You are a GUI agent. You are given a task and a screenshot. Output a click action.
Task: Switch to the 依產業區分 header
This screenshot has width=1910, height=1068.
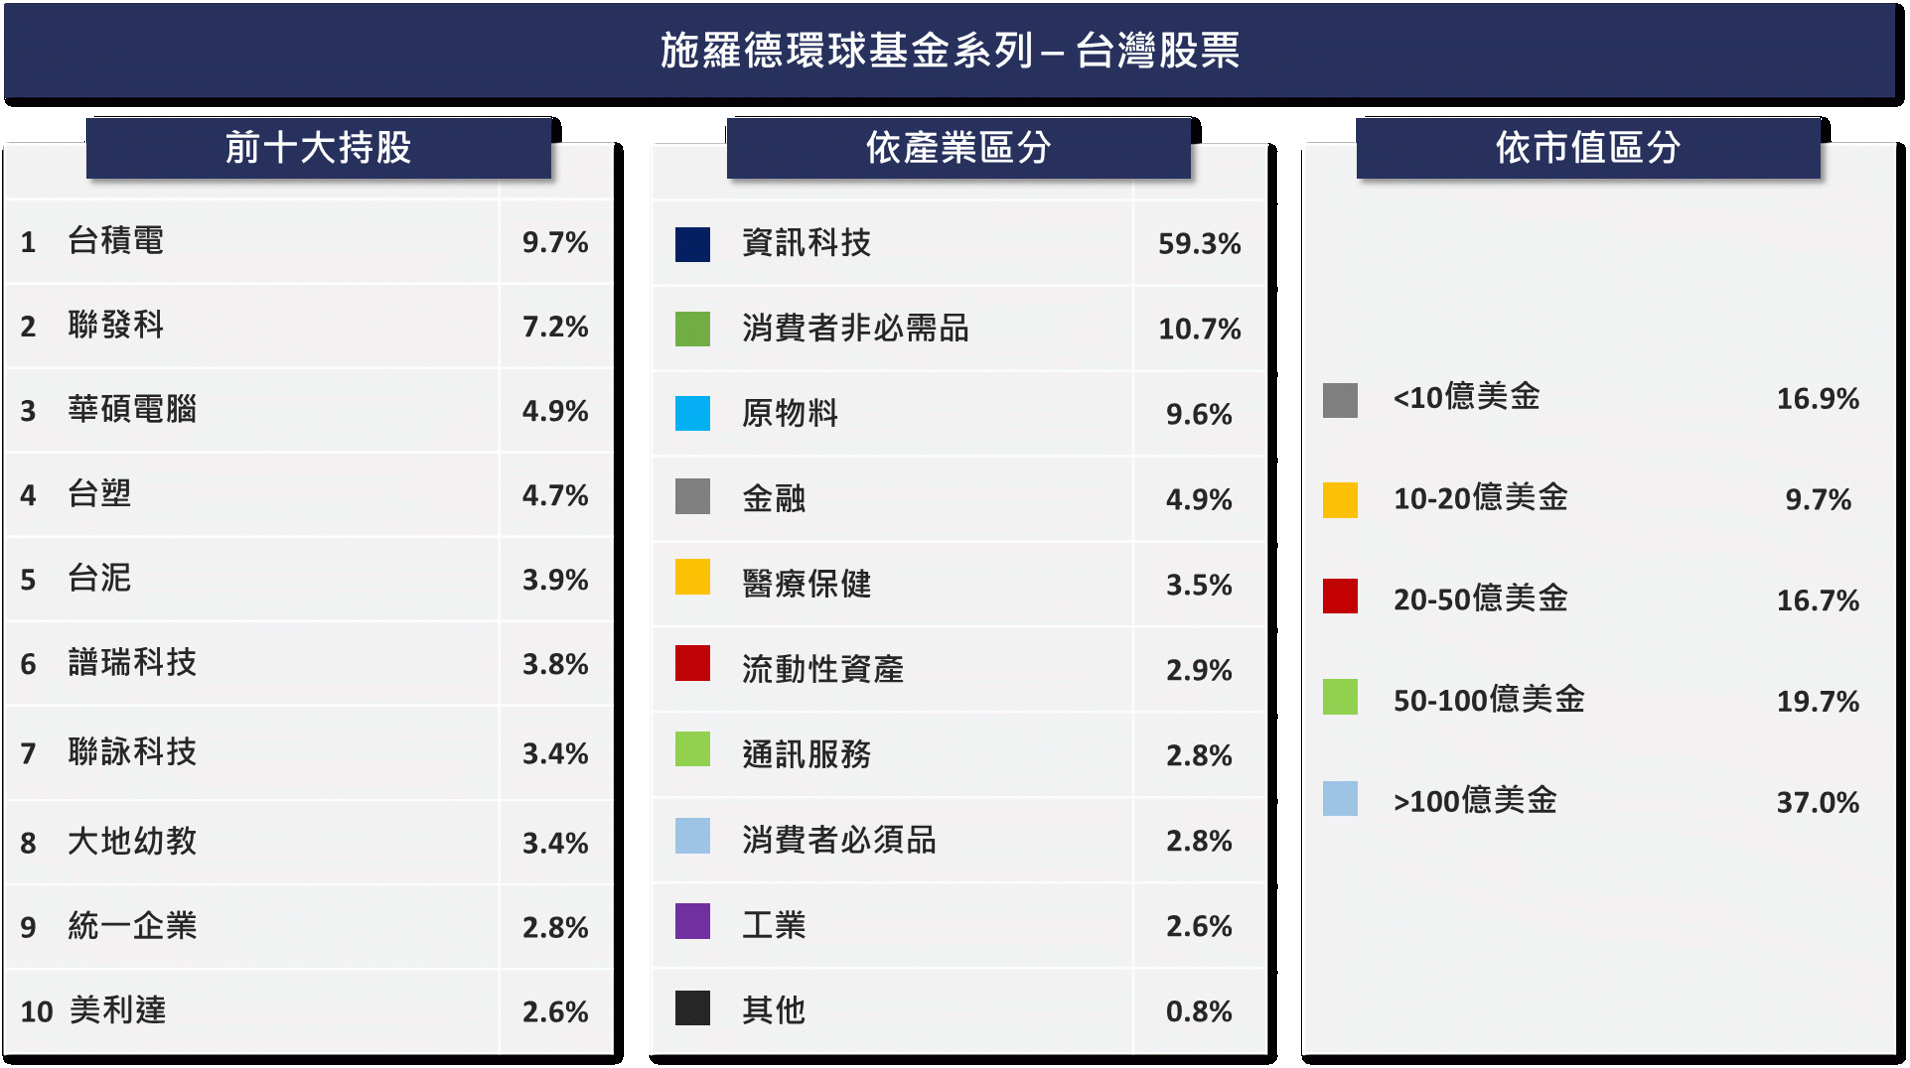click(958, 148)
